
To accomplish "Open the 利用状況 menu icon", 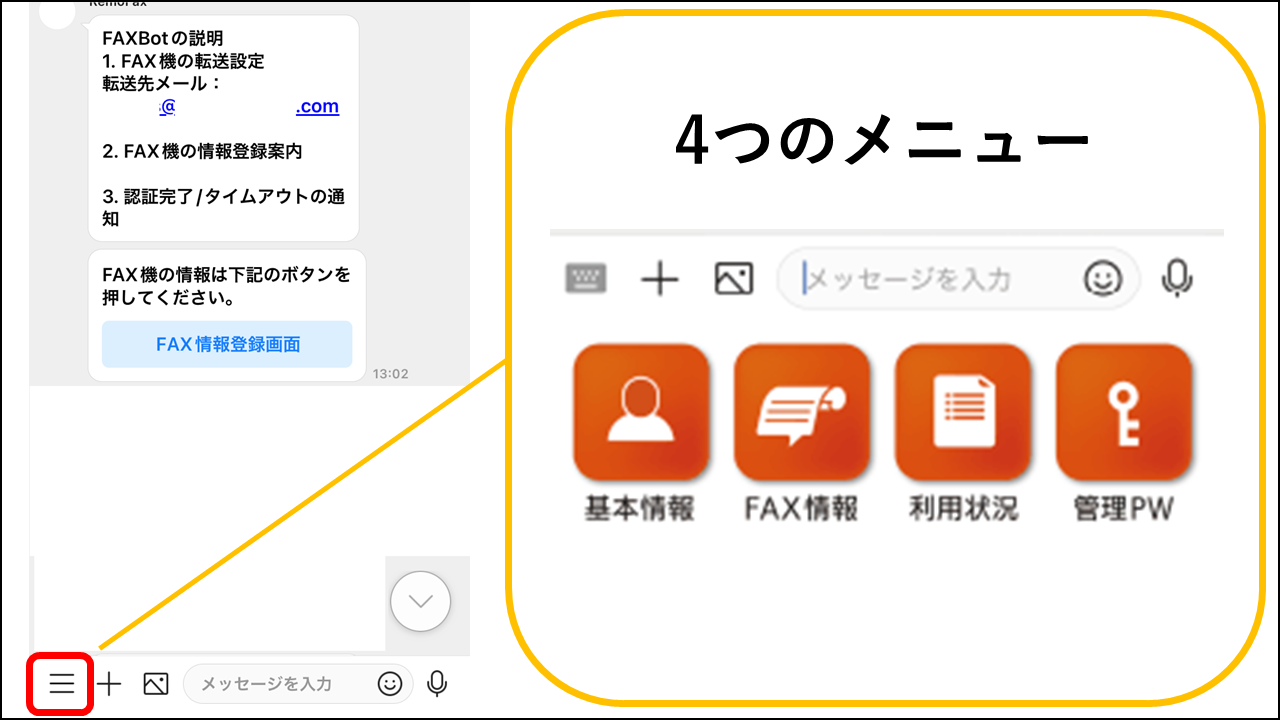I will point(963,412).
